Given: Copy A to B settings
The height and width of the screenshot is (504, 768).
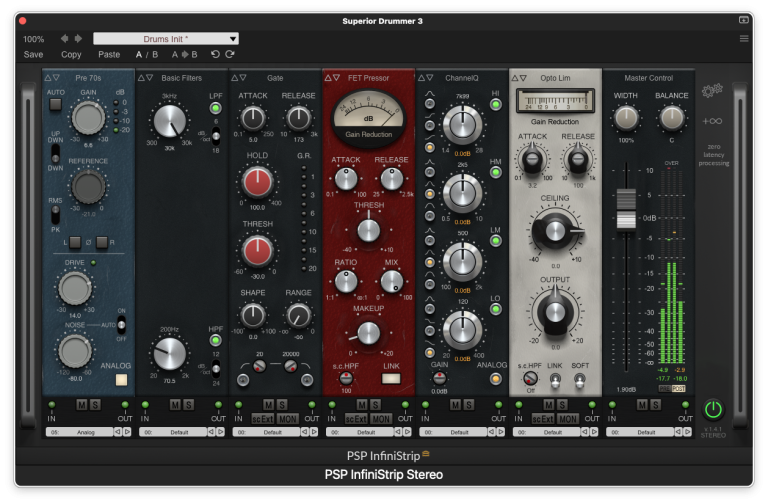Looking at the screenshot, I should pyautogui.click(x=185, y=54).
